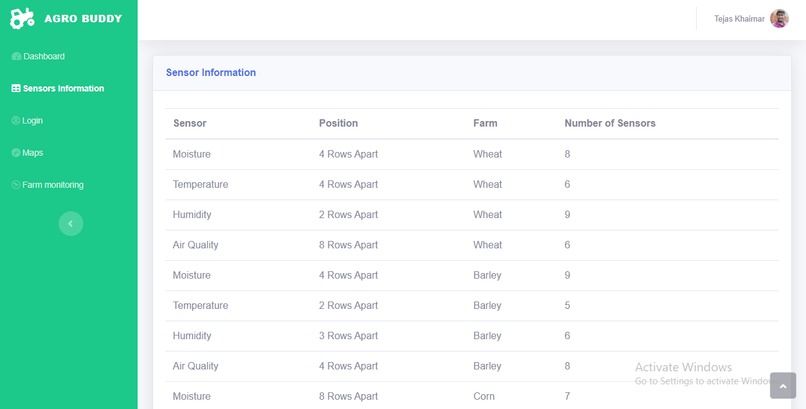Click '4 Rows Apart' in Air Quality Barley row

pyautogui.click(x=348, y=366)
